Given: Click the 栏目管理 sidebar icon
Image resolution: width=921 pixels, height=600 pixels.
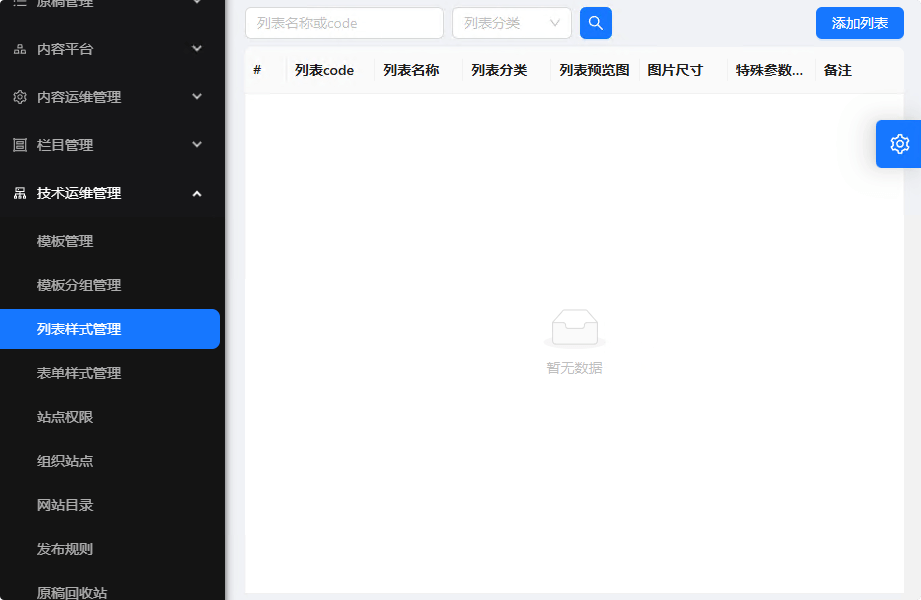Looking at the screenshot, I should point(20,145).
